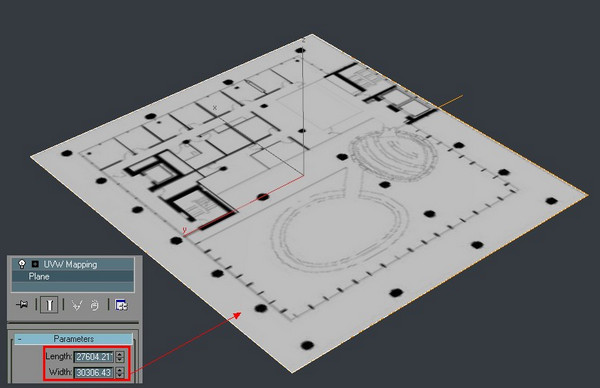The height and width of the screenshot is (388, 600).
Task: Click the Remove Modifier from Stack icon
Action: pos(94,305)
